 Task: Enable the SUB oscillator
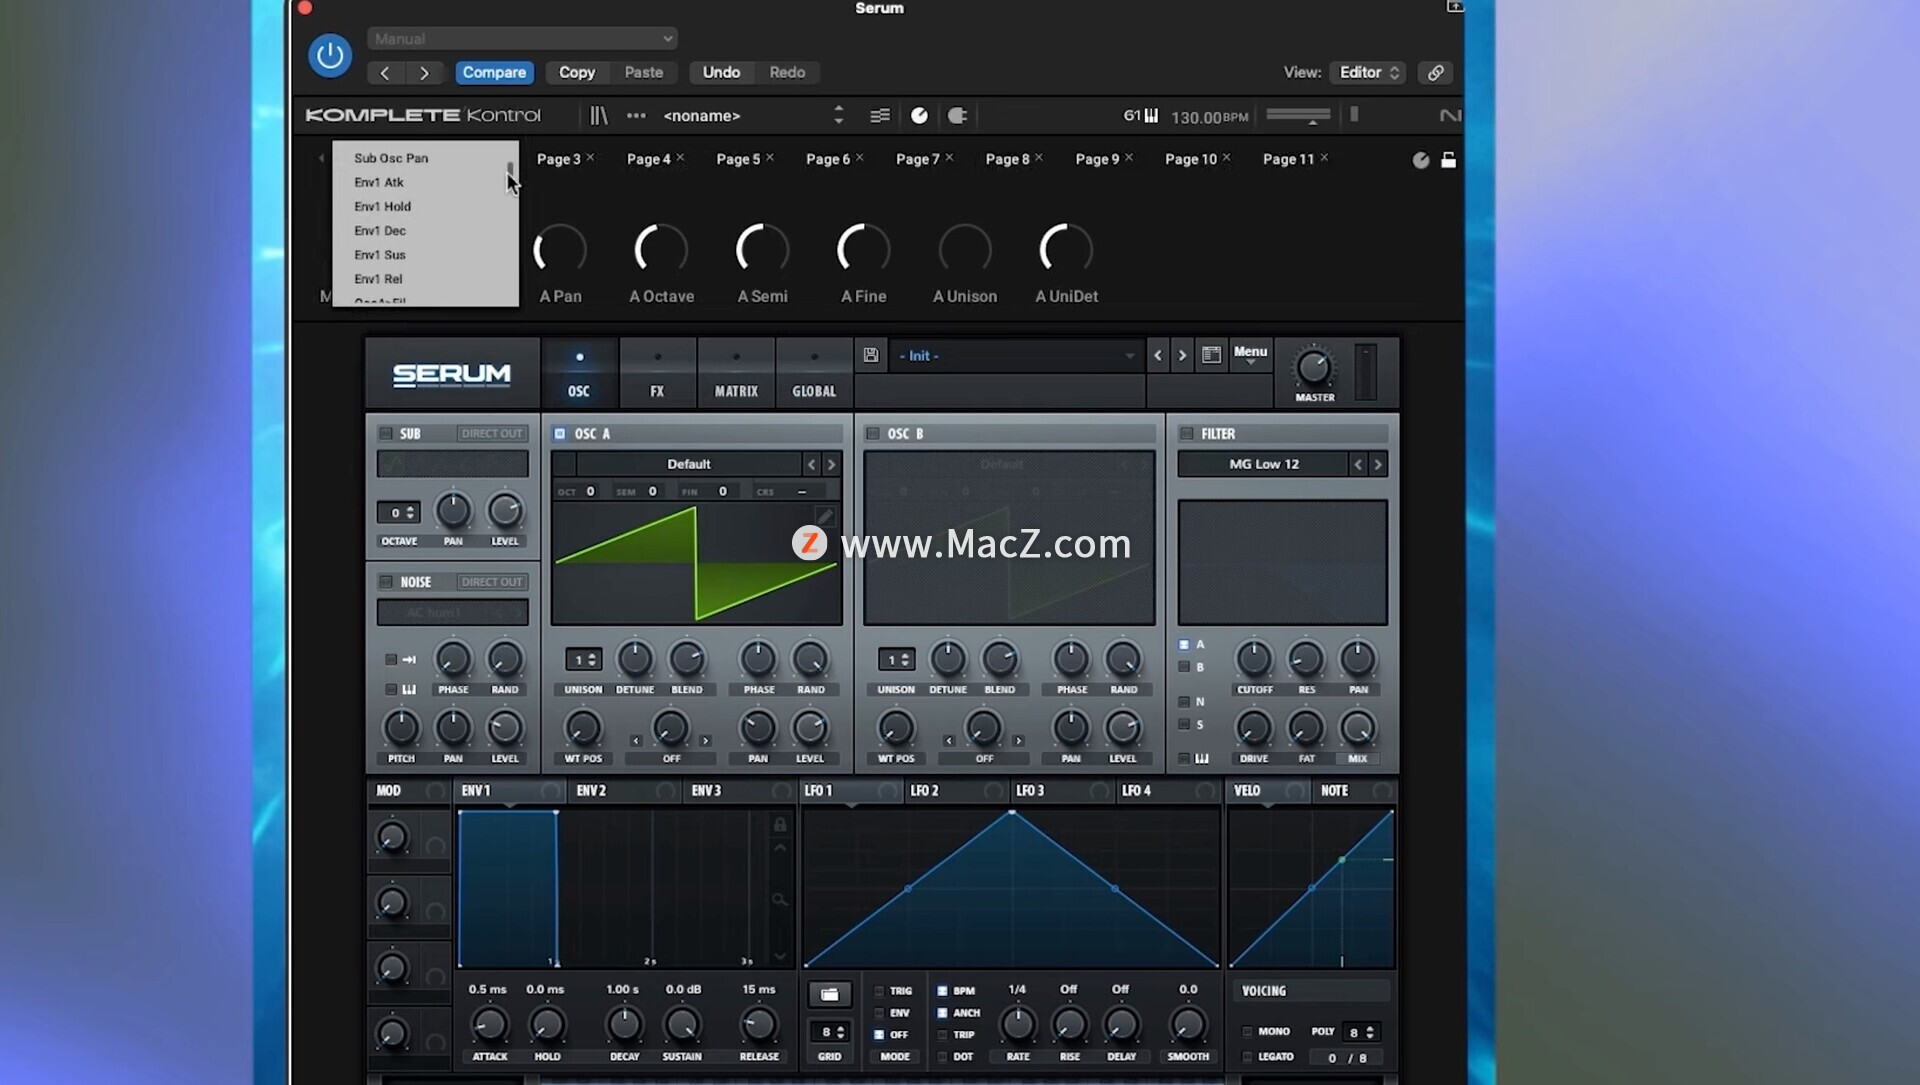click(385, 434)
